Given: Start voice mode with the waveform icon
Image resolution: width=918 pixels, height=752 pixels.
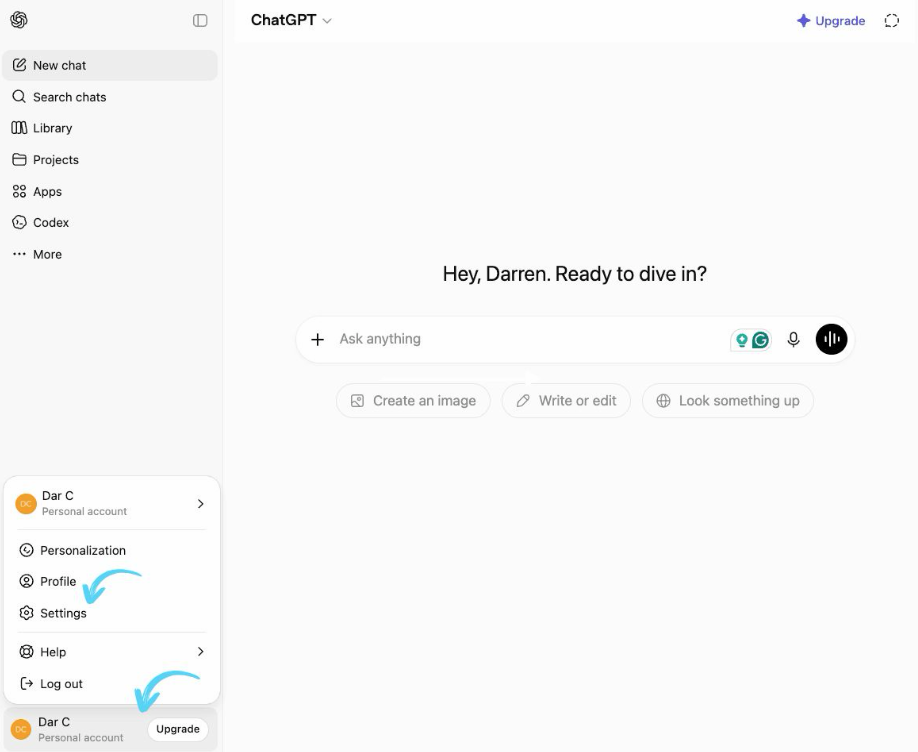Looking at the screenshot, I should [831, 339].
